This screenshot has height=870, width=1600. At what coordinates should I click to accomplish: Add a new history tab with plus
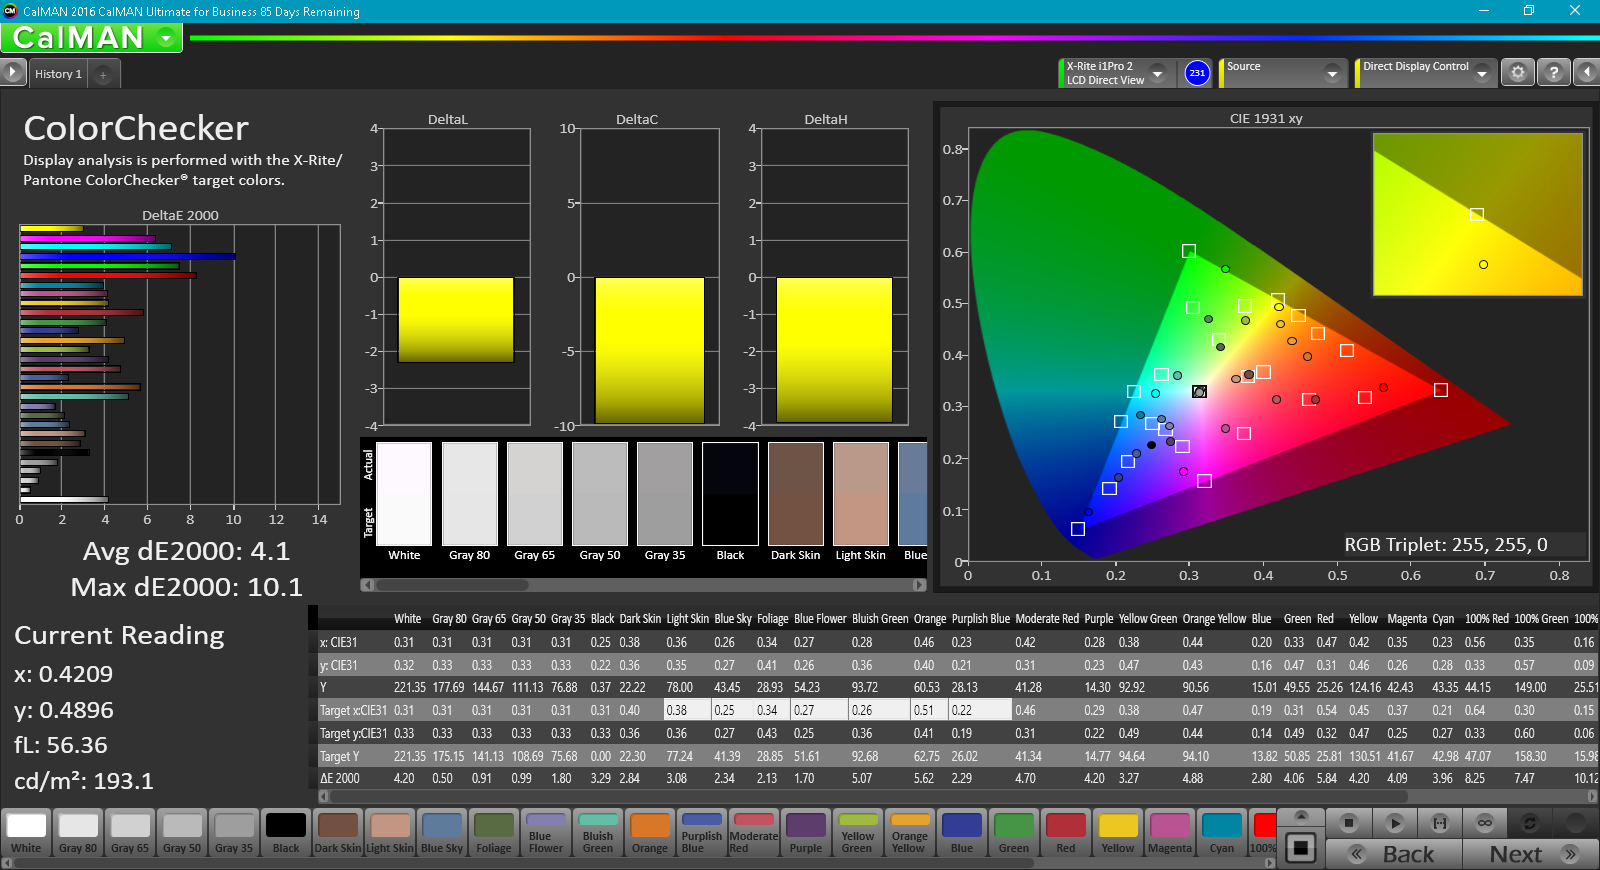103,74
